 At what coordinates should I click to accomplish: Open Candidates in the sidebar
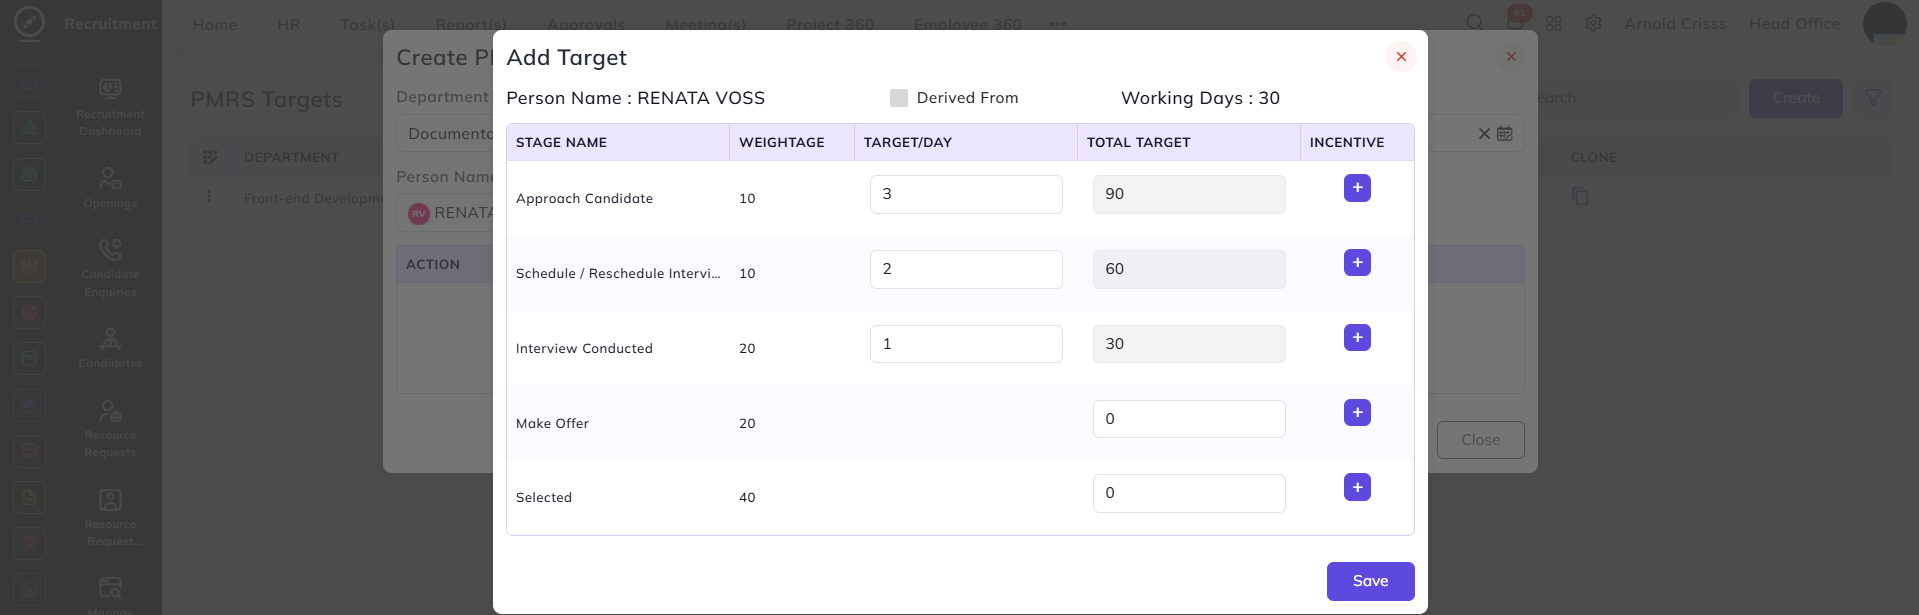point(110,348)
